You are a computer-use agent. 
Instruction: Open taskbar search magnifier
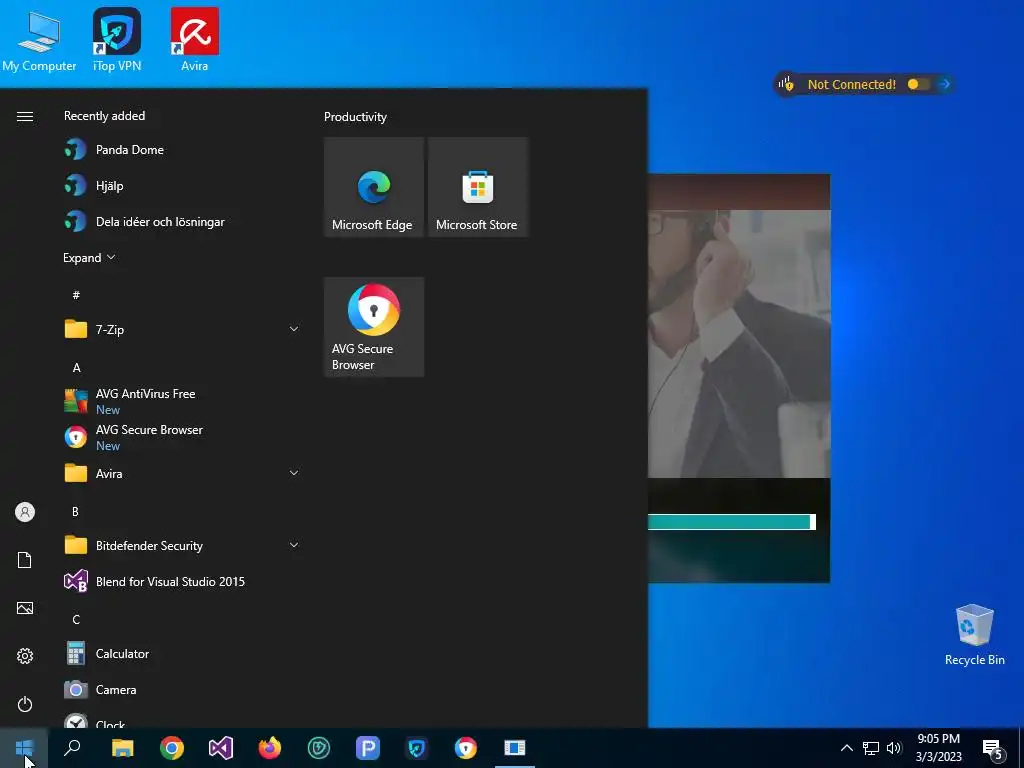pos(72,748)
